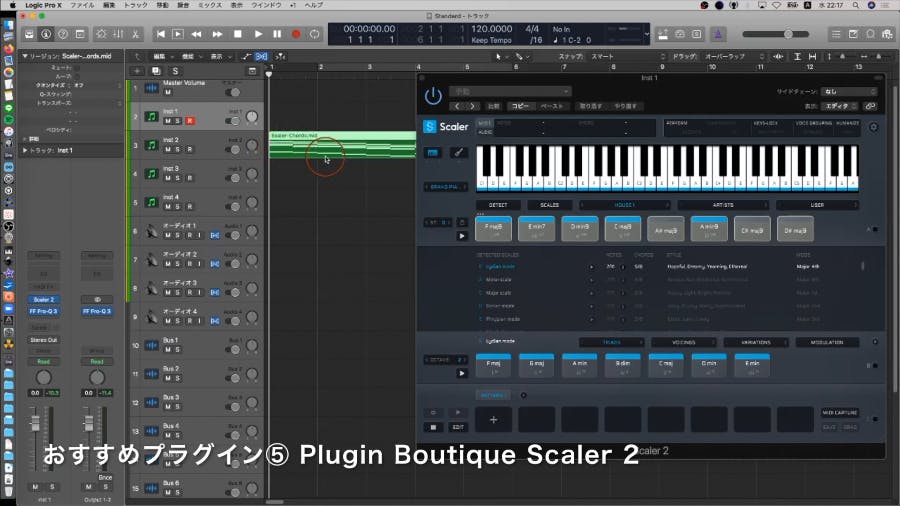Open the Side Chain dropdown
The height and width of the screenshot is (506, 900).
pyautogui.click(x=848, y=92)
